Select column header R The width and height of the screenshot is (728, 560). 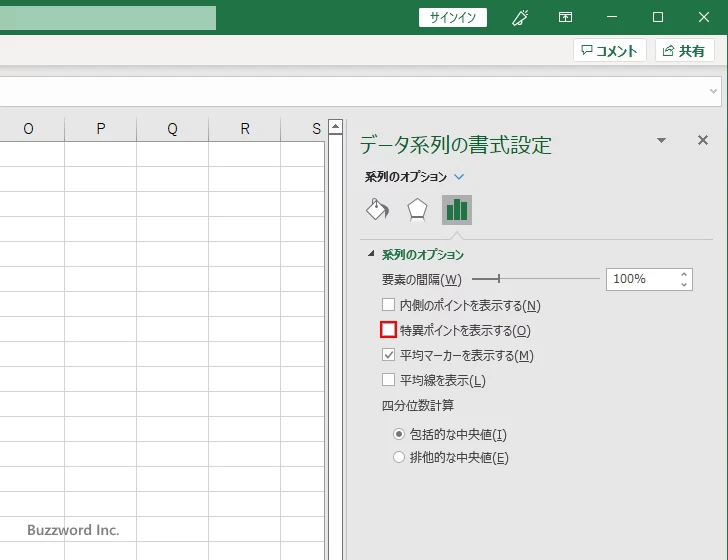(x=245, y=129)
